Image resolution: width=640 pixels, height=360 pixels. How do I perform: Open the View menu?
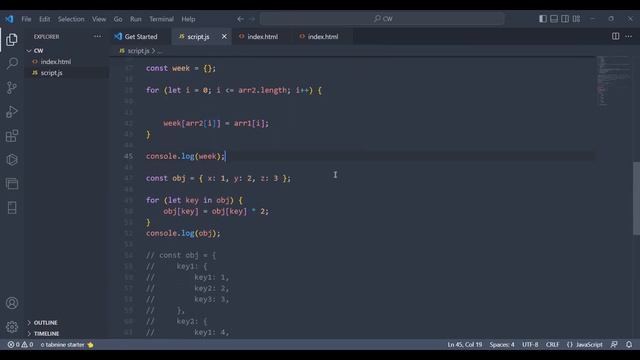click(x=99, y=19)
